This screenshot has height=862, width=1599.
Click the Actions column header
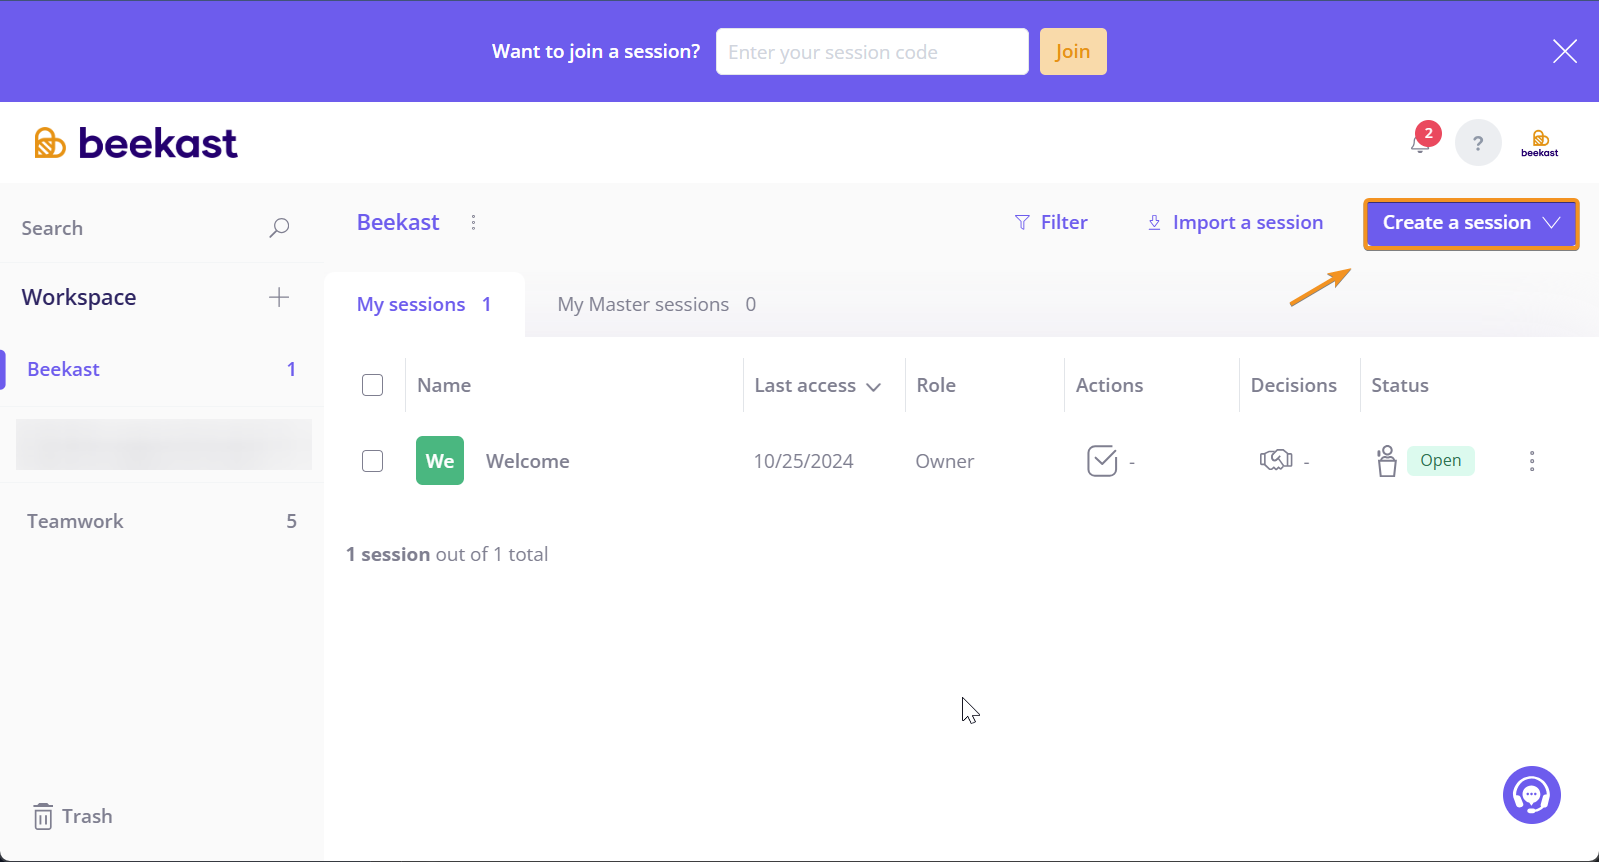tap(1109, 385)
